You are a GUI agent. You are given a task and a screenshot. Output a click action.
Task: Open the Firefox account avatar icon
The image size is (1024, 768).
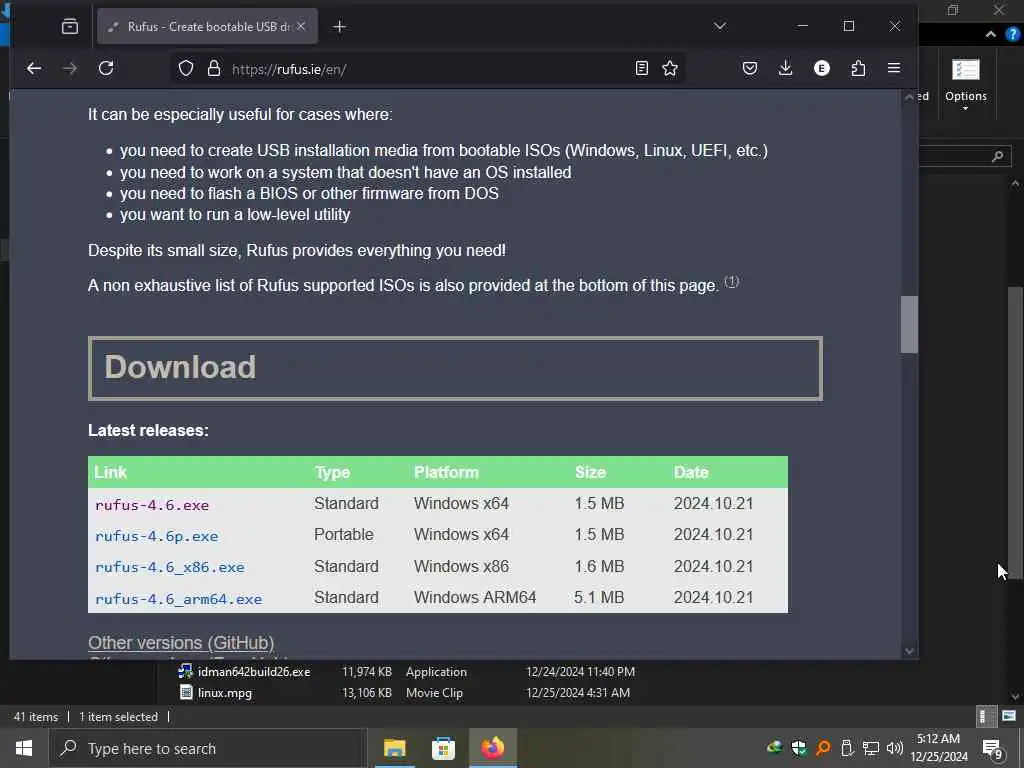822,69
